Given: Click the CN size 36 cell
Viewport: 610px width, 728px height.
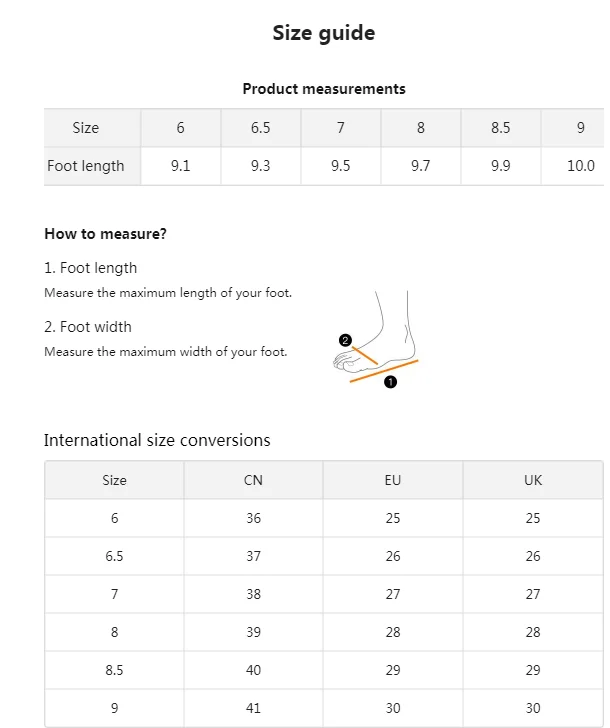Looking at the screenshot, I should [x=253, y=518].
